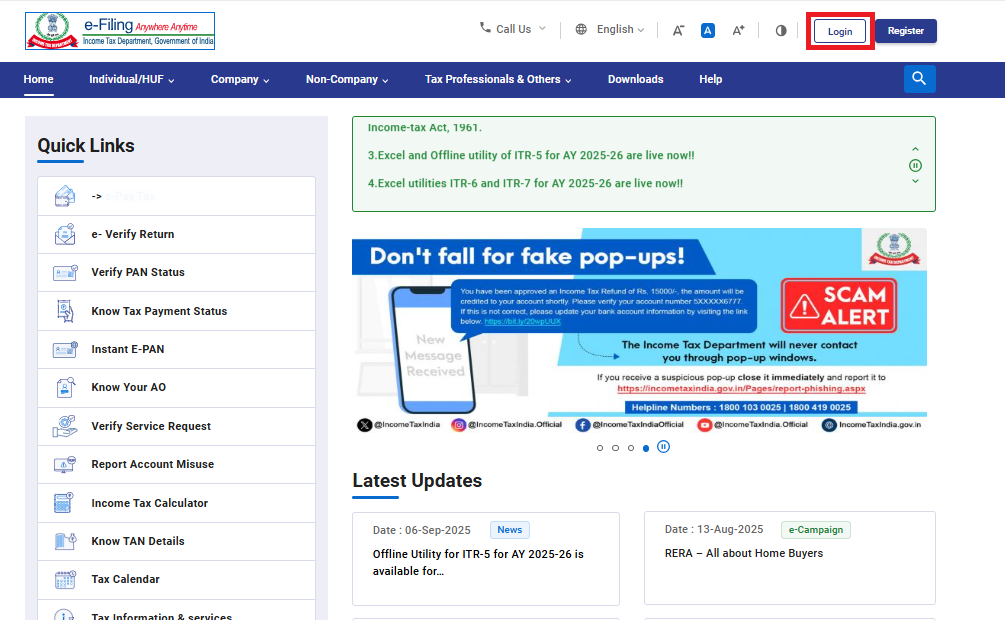Pause the news ticker scrolling
The image size is (1005, 620).
pyautogui.click(x=915, y=165)
